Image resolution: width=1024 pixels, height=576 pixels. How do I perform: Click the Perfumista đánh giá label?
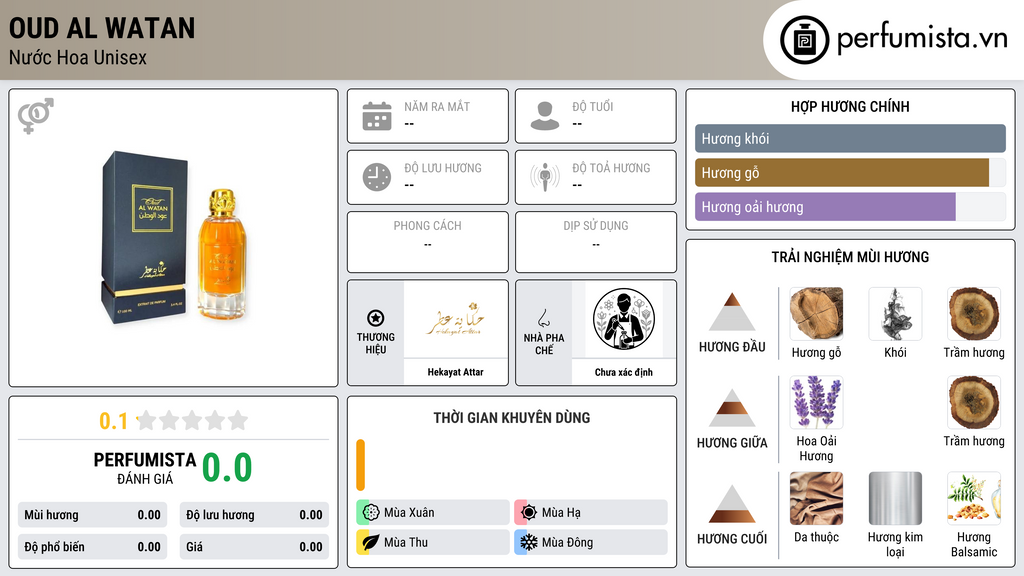point(144,468)
